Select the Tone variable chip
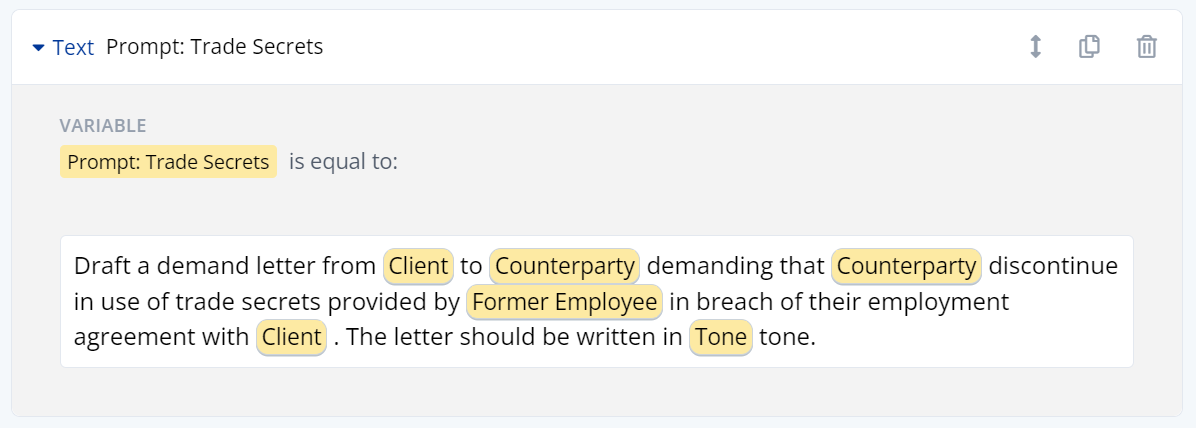Viewport: 1196px width, 428px height. (x=720, y=337)
